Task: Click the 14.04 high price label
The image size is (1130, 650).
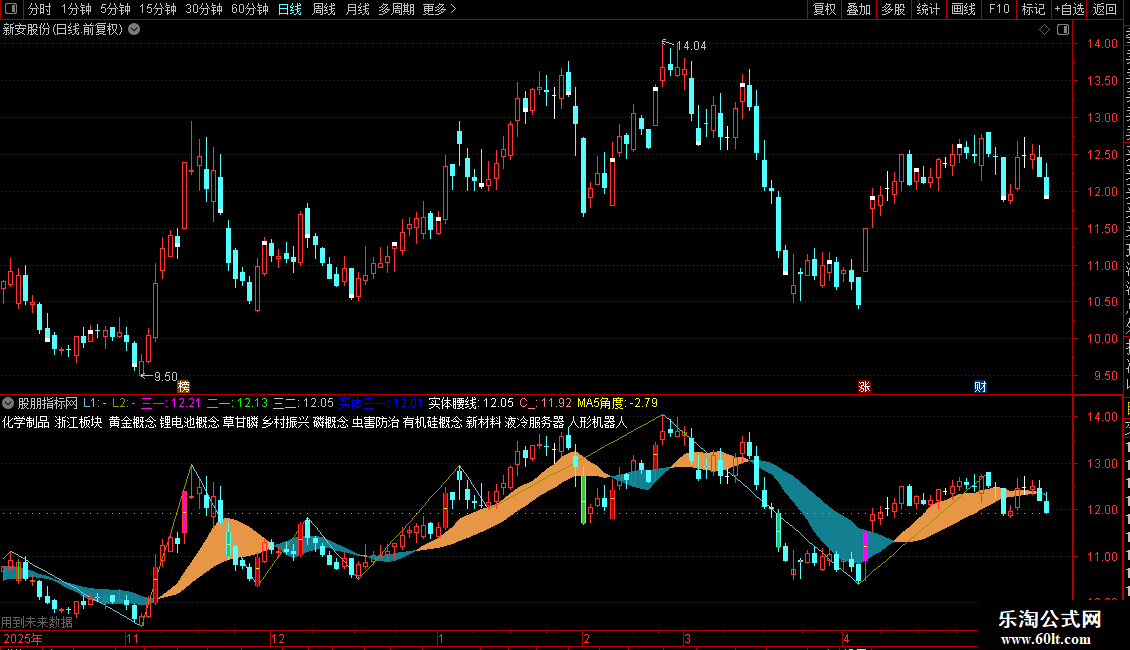Action: click(691, 46)
